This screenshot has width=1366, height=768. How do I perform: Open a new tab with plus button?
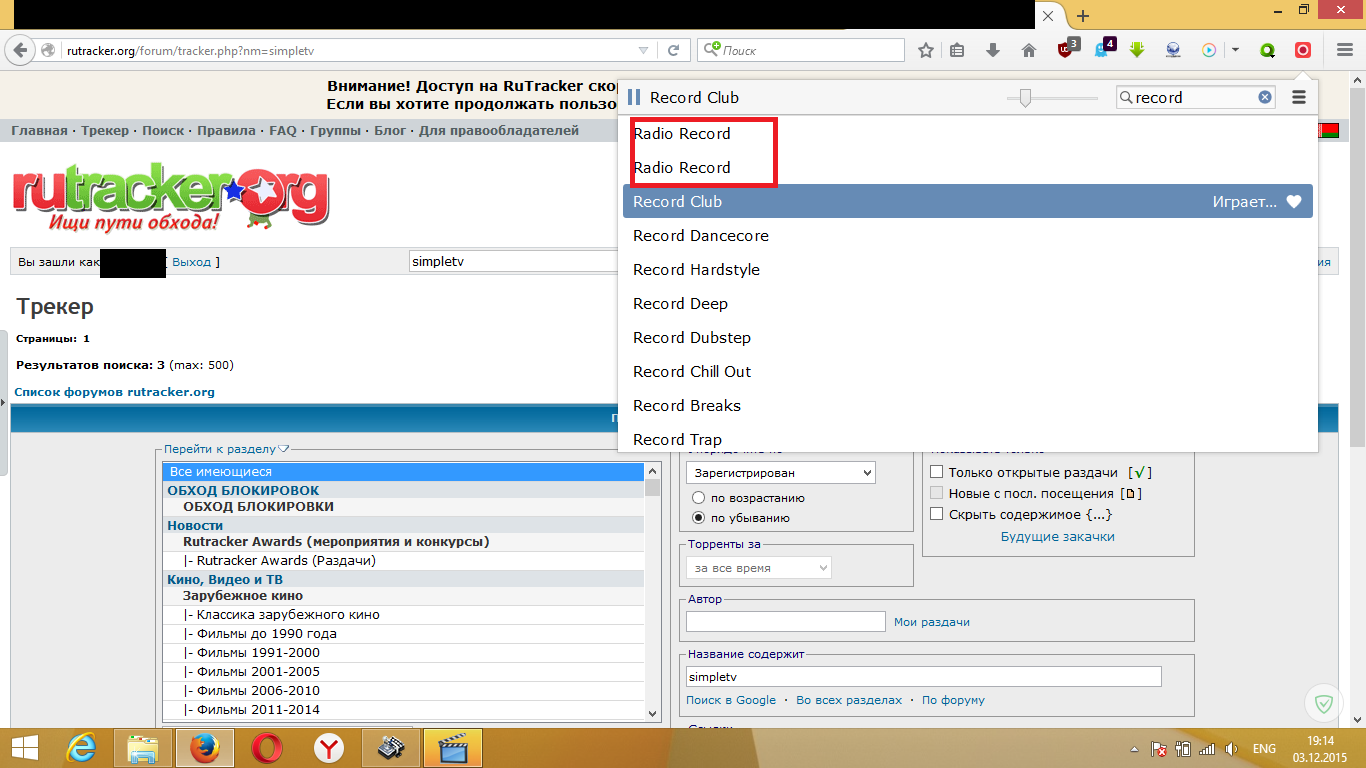coord(1083,16)
